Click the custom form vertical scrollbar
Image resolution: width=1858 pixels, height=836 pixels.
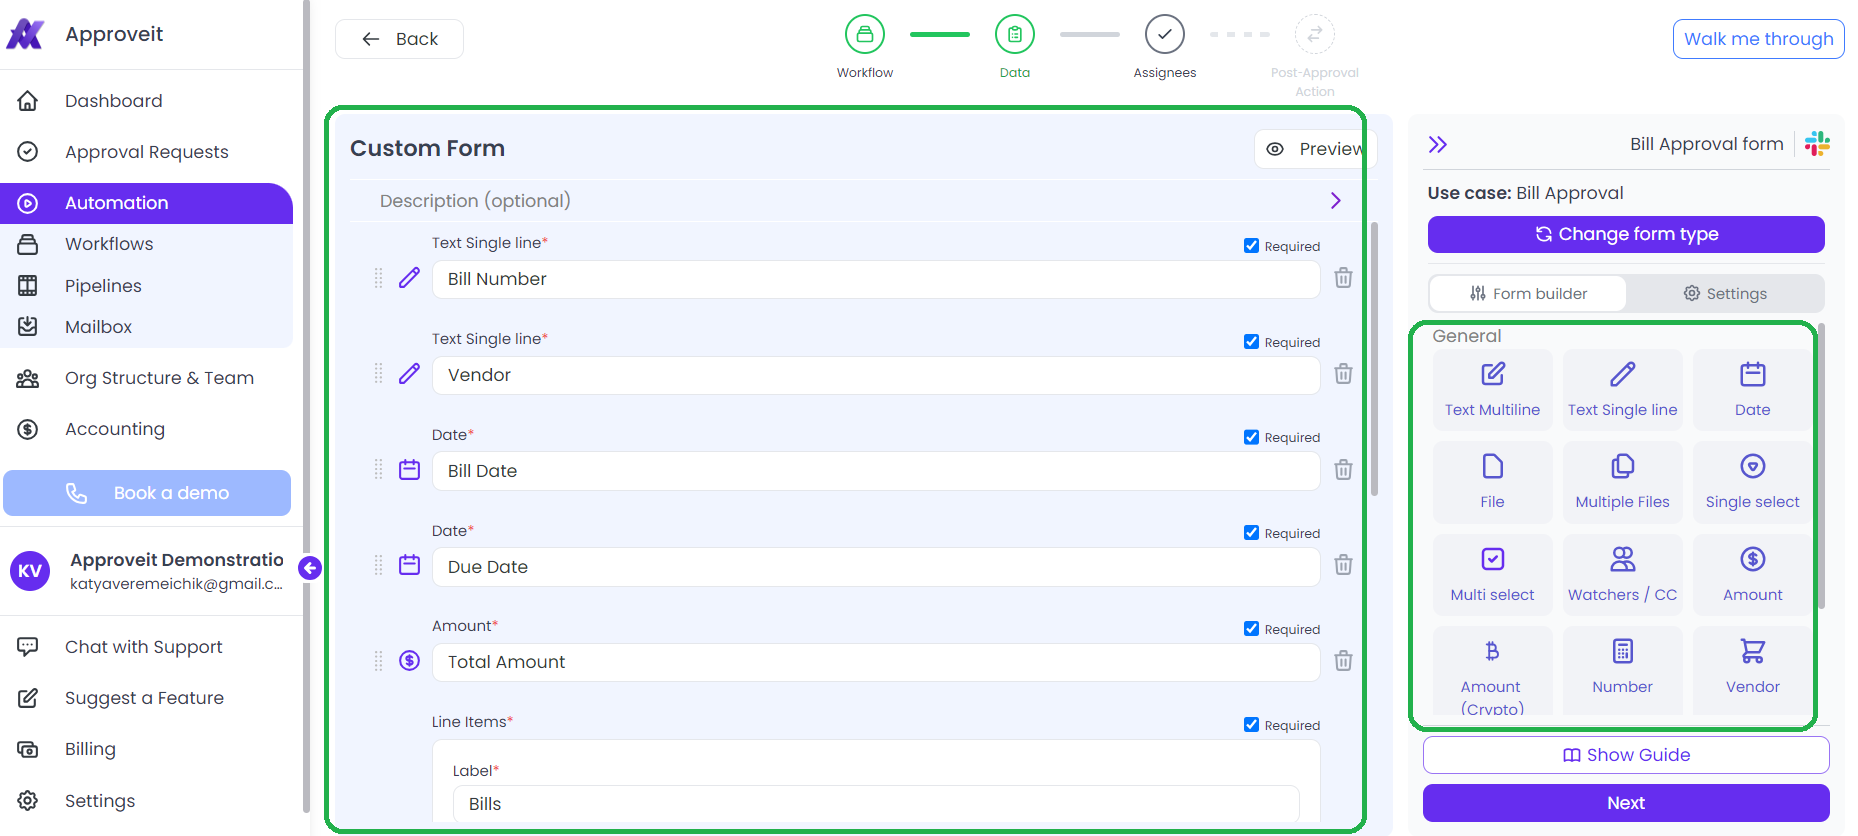(1374, 360)
